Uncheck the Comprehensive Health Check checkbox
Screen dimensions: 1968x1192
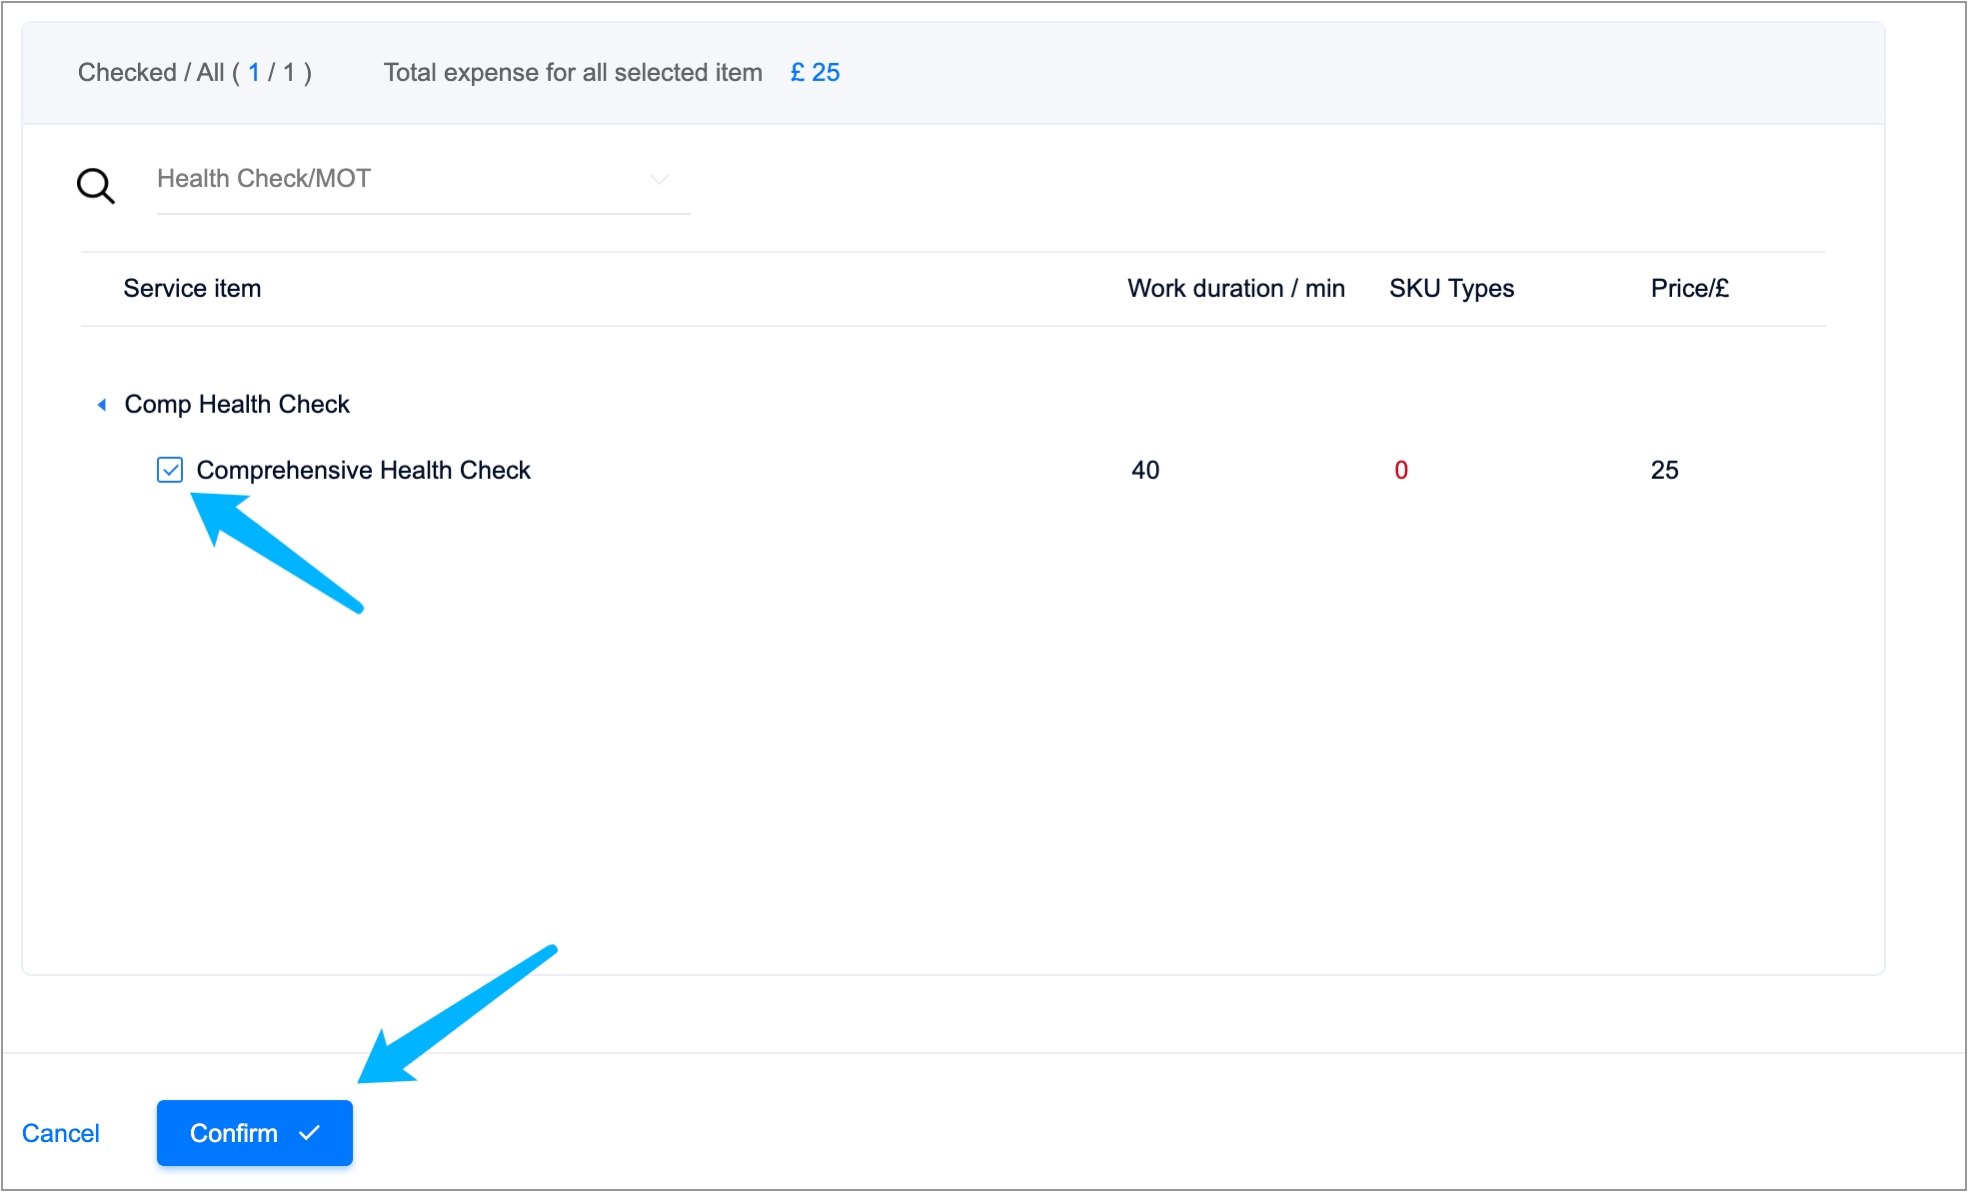pyautogui.click(x=170, y=470)
